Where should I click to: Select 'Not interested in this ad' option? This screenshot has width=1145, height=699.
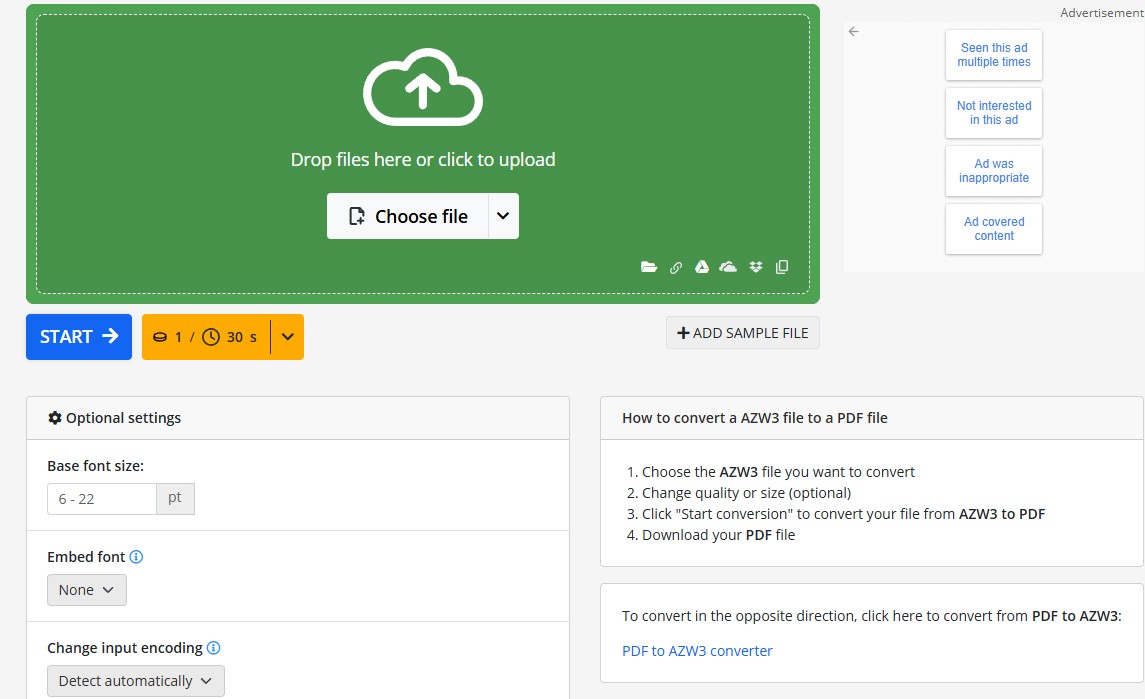pyautogui.click(x=993, y=113)
